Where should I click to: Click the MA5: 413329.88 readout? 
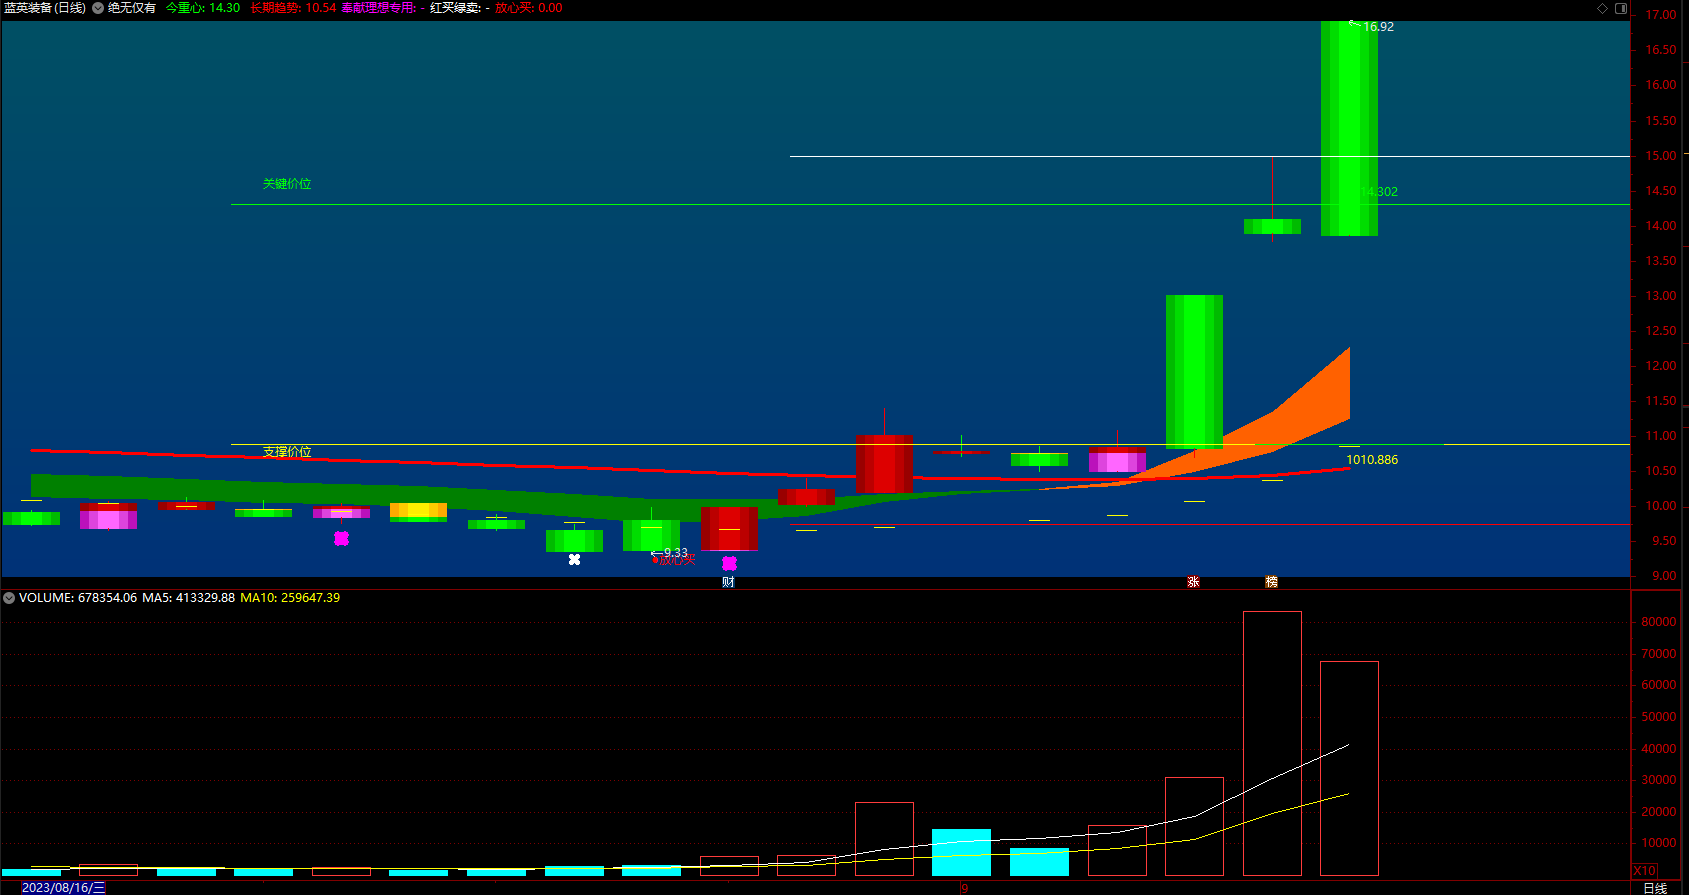(x=188, y=598)
